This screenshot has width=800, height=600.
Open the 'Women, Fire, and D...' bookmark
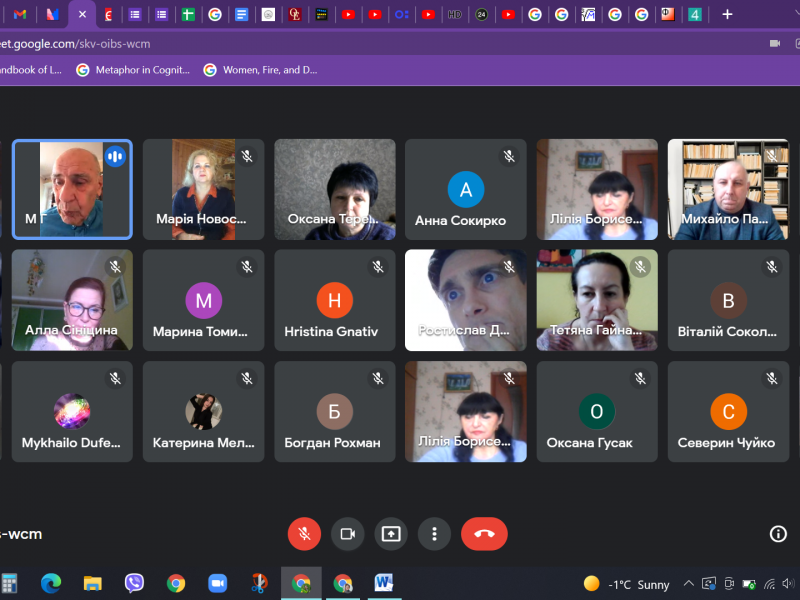[260, 70]
